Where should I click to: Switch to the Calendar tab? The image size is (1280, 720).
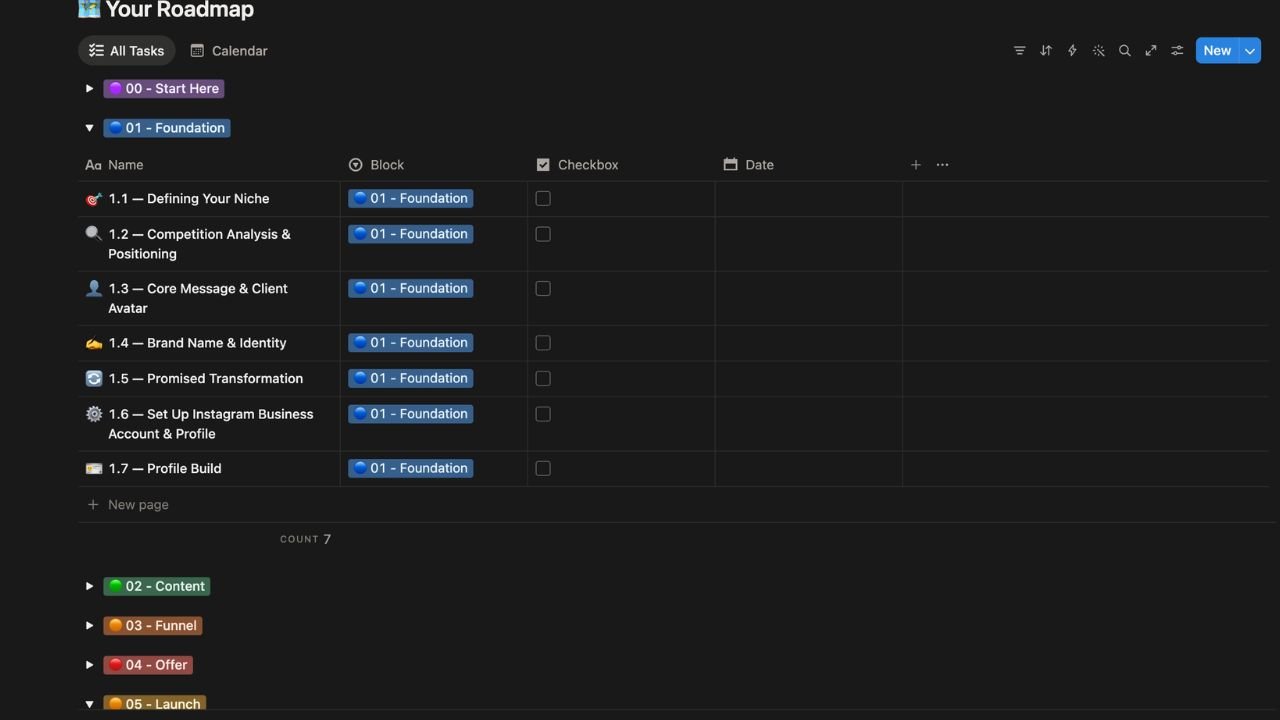(x=229, y=51)
